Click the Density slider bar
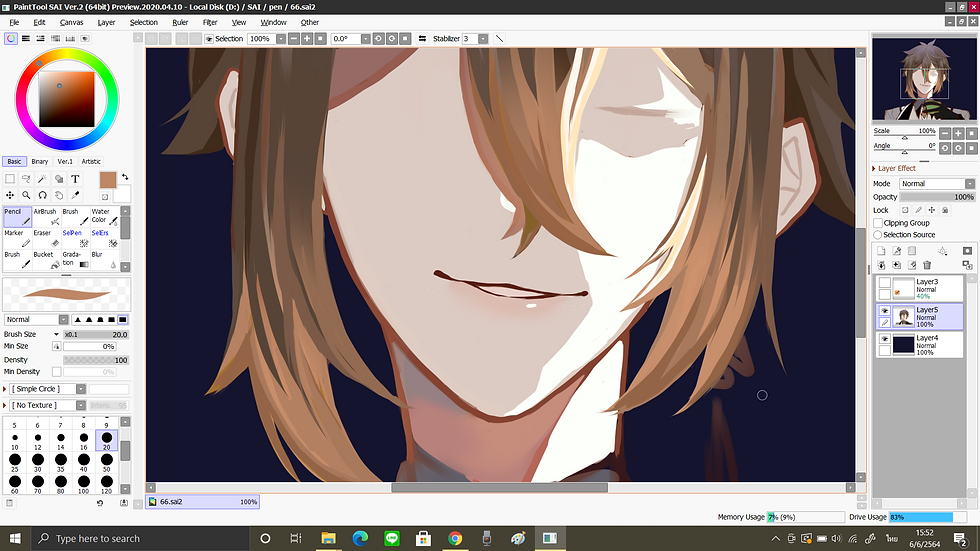Screen dimensions: 980x551 [x=96, y=360]
